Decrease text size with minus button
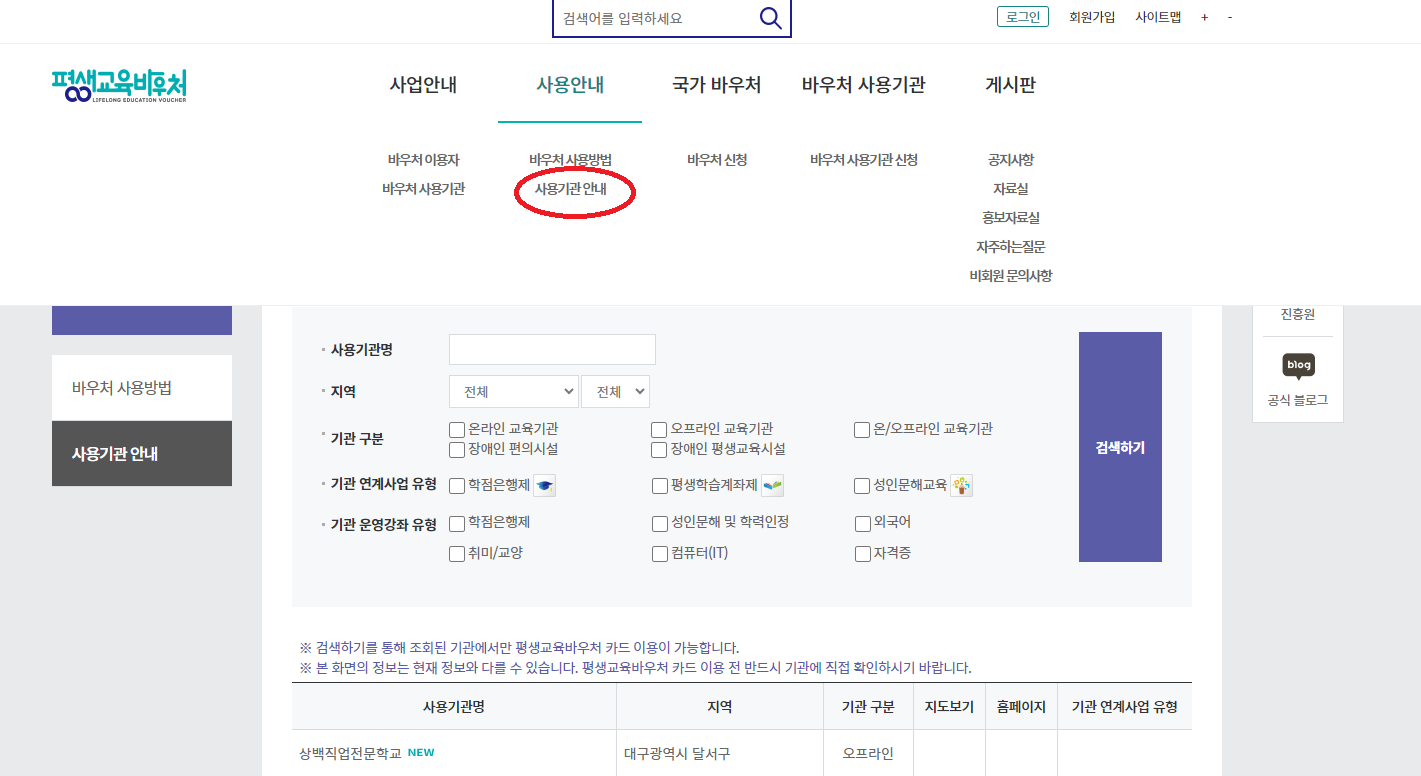Viewport: 1421px width, 776px height. coord(1229,18)
